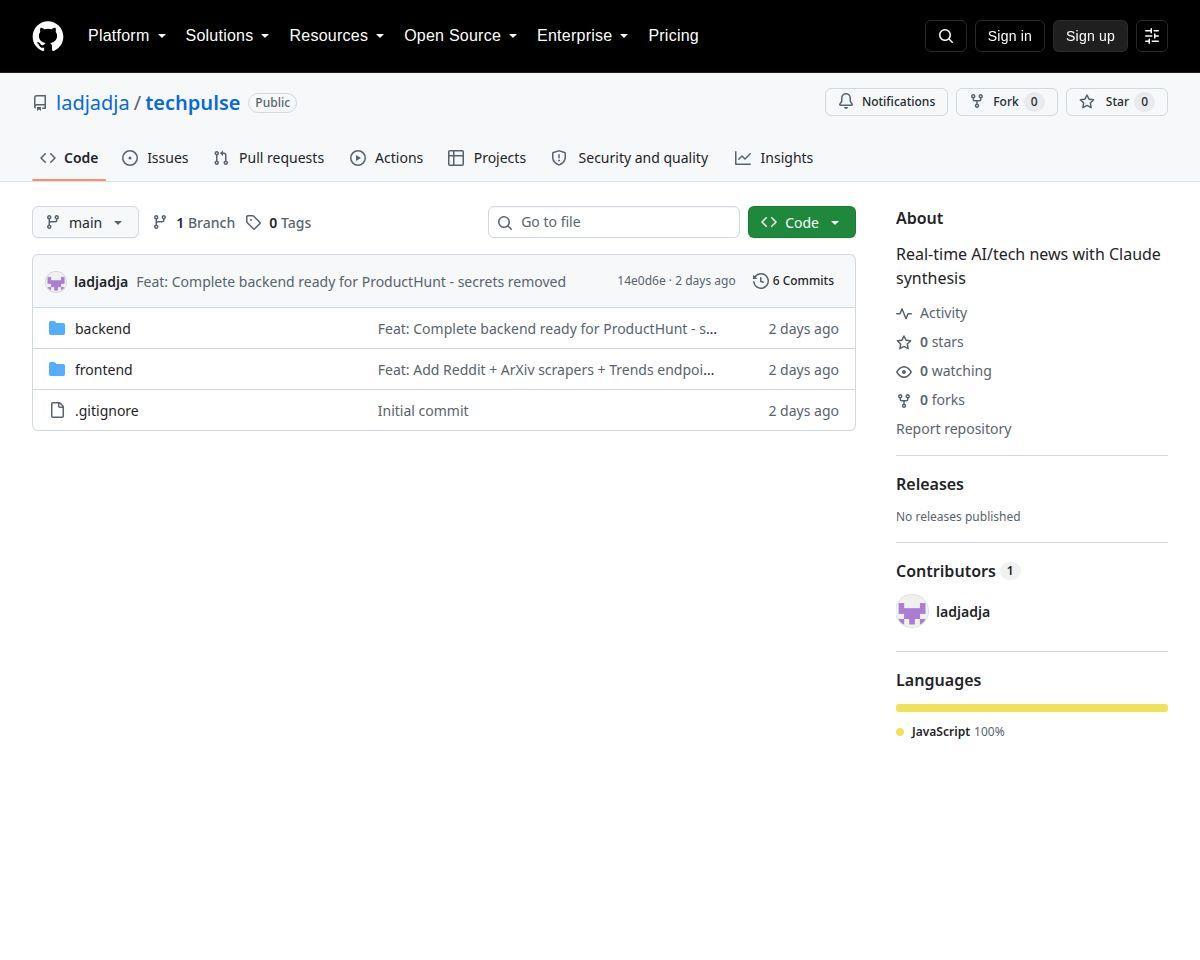Image resolution: width=1200 pixels, height=960 pixels.
Task: Open the Releases heading link
Action: tap(930, 484)
